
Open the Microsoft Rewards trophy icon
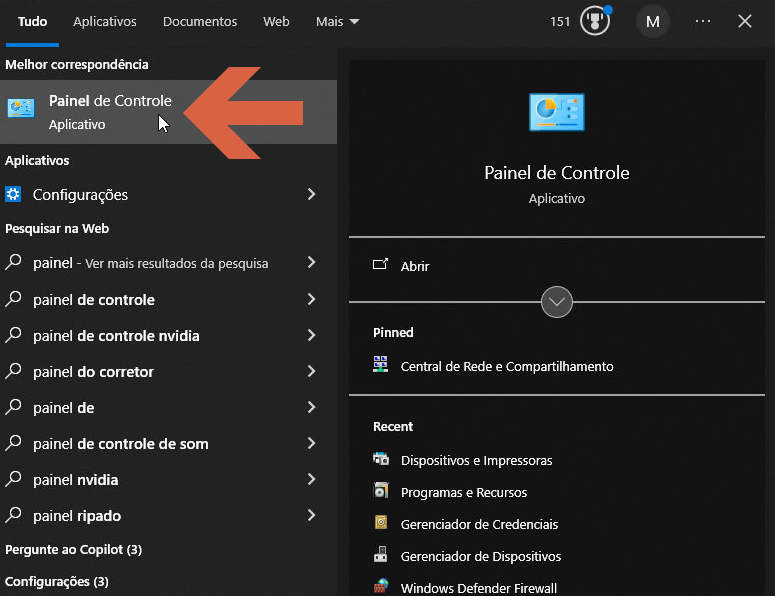595,21
